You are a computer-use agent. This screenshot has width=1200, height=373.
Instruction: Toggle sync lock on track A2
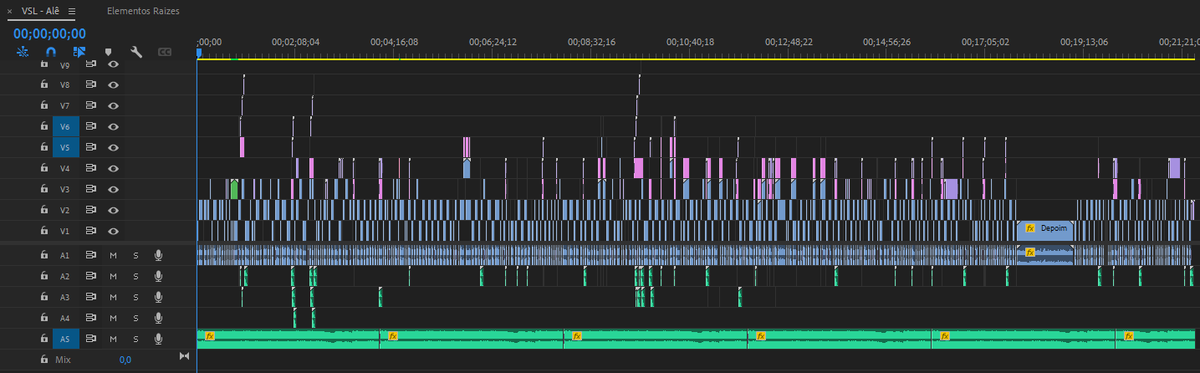point(91,276)
